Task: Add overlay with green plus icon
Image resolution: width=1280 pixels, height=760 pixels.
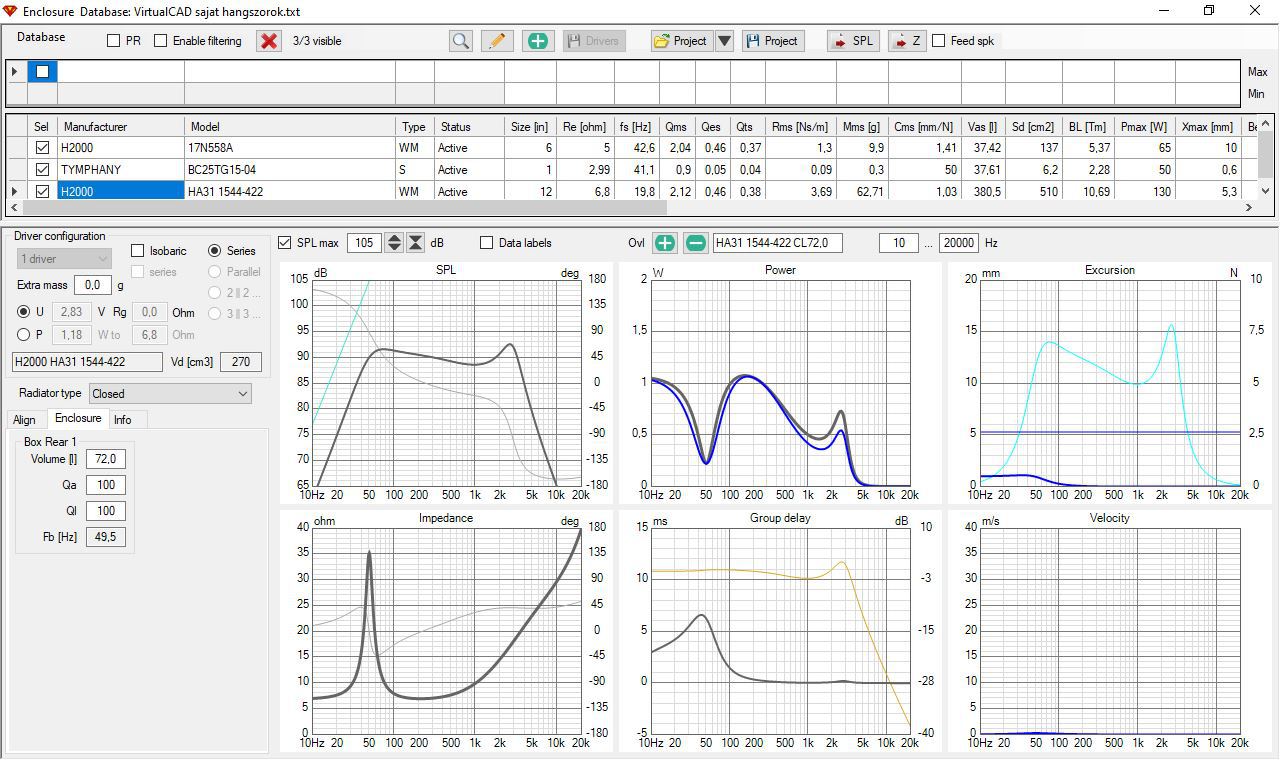Action: pyautogui.click(x=665, y=243)
